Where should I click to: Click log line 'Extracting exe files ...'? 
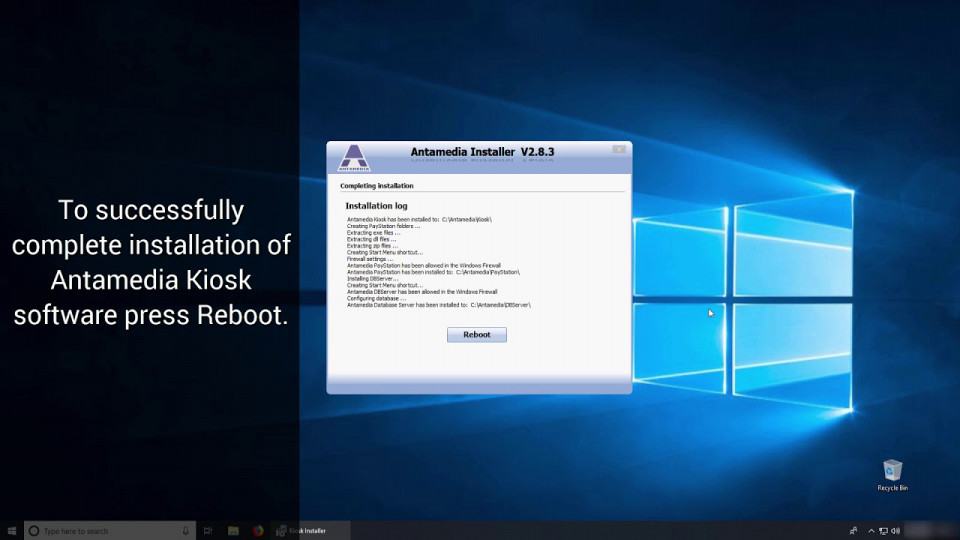tap(373, 233)
